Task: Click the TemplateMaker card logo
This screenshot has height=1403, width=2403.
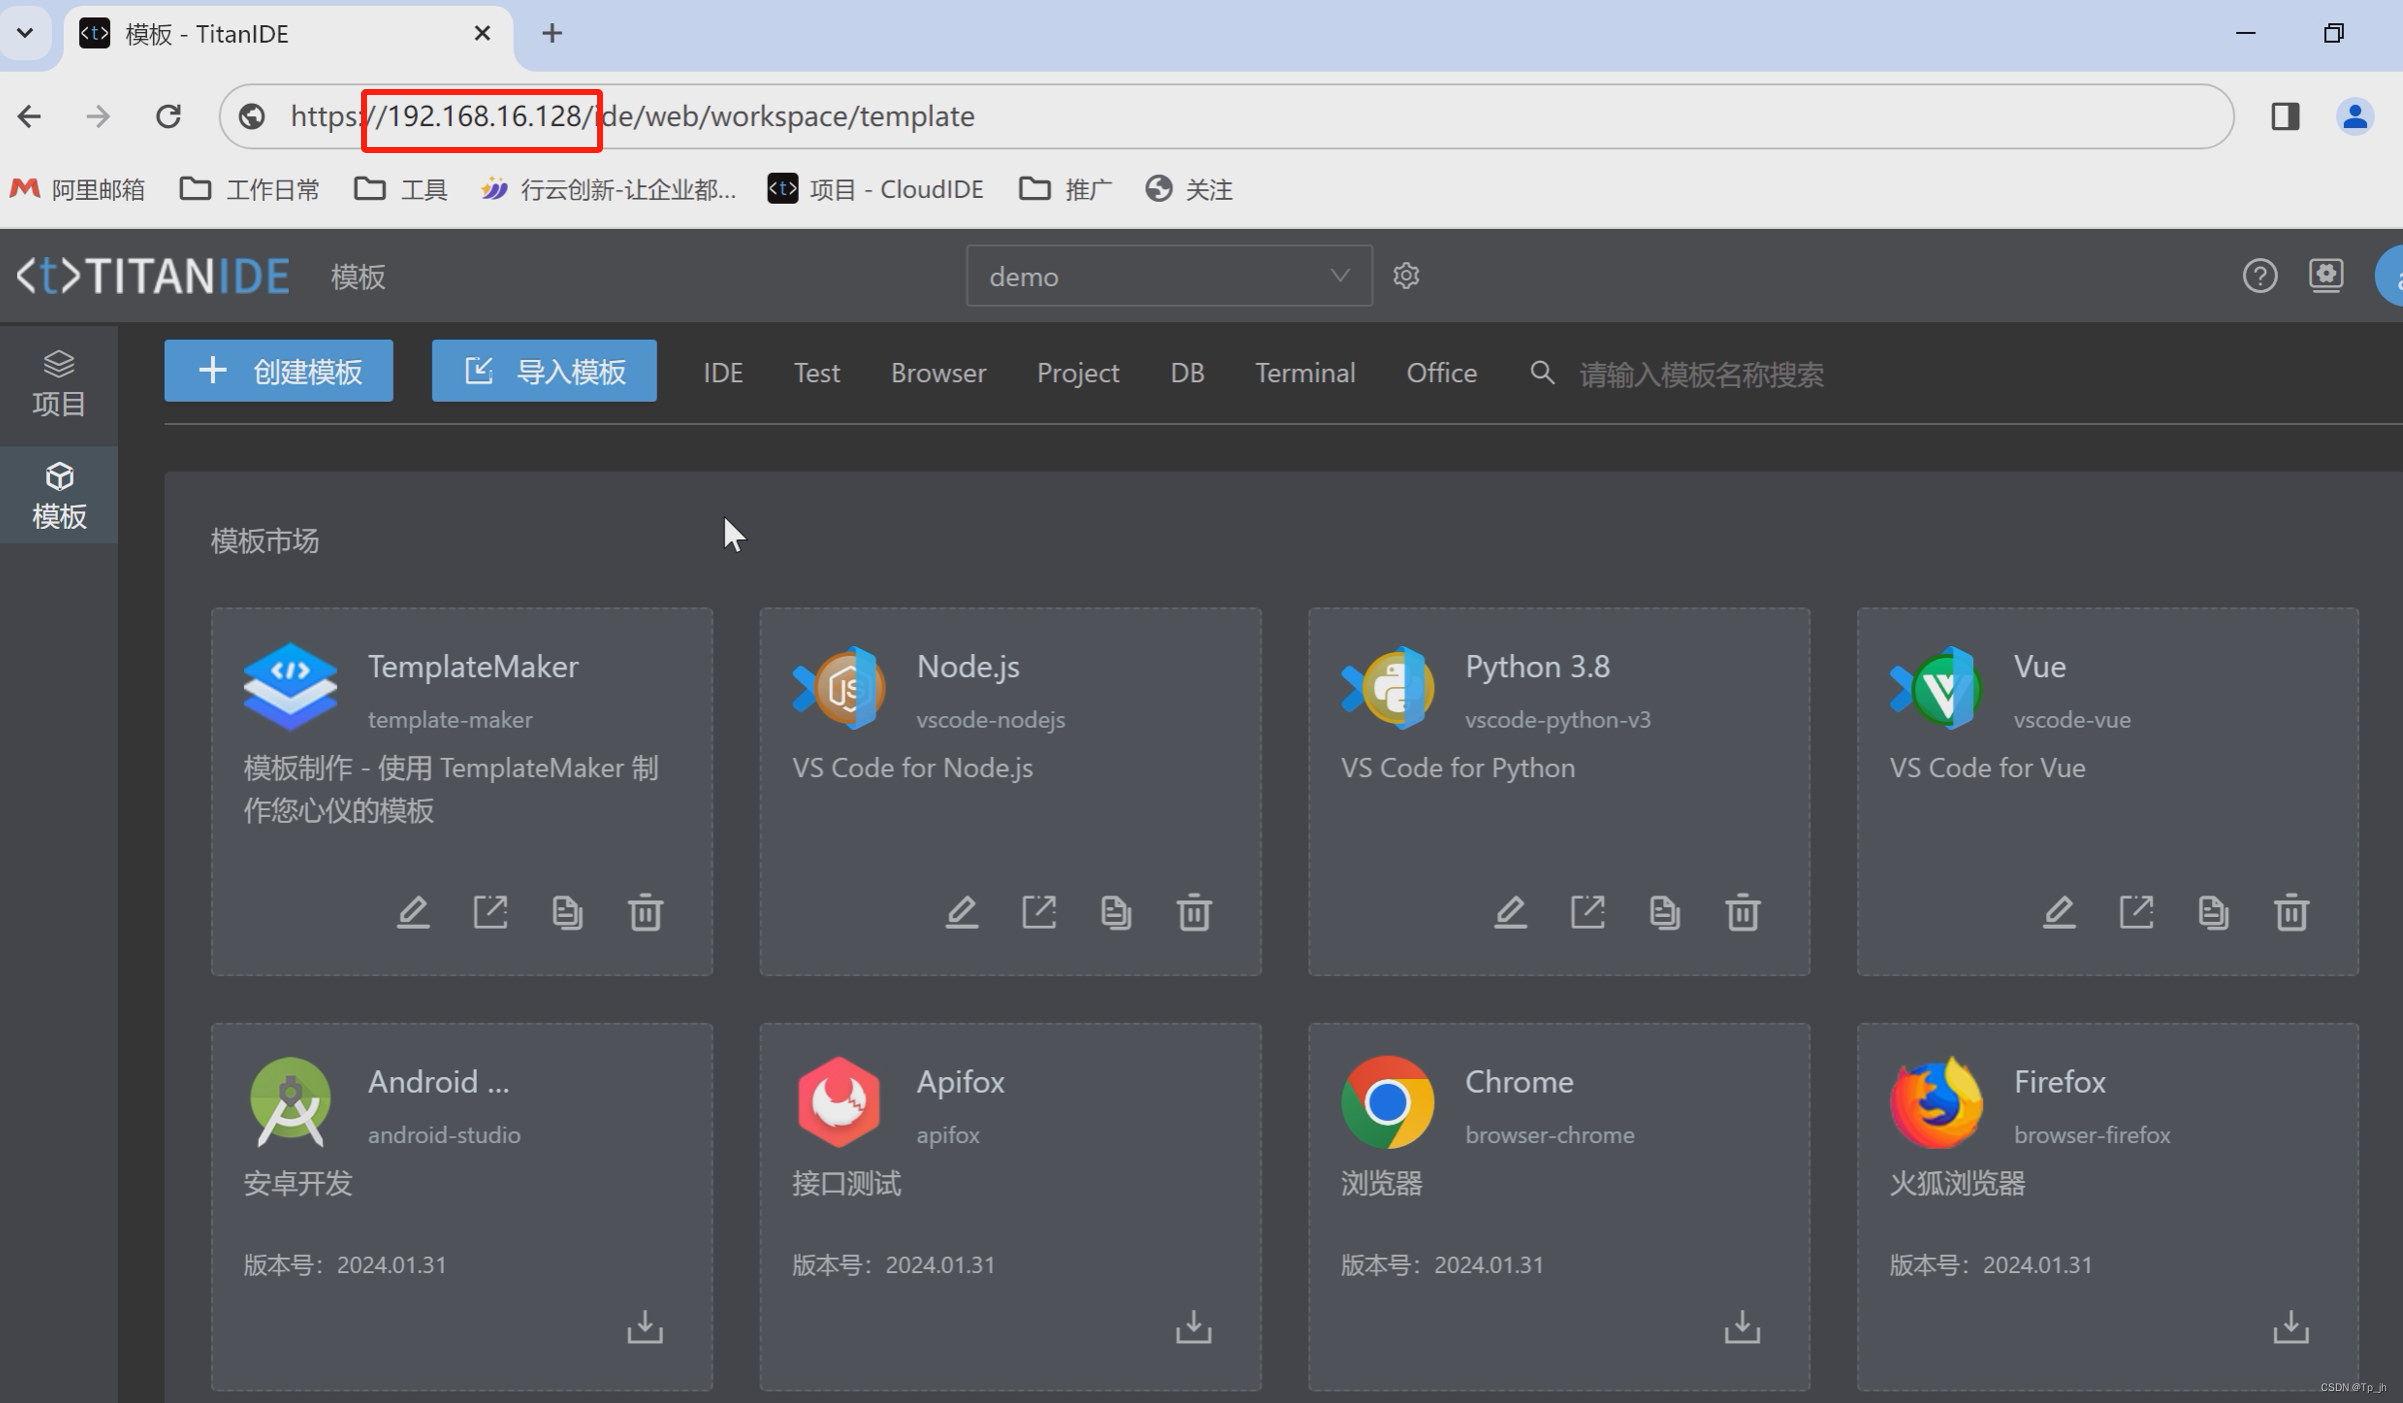Action: coord(291,686)
